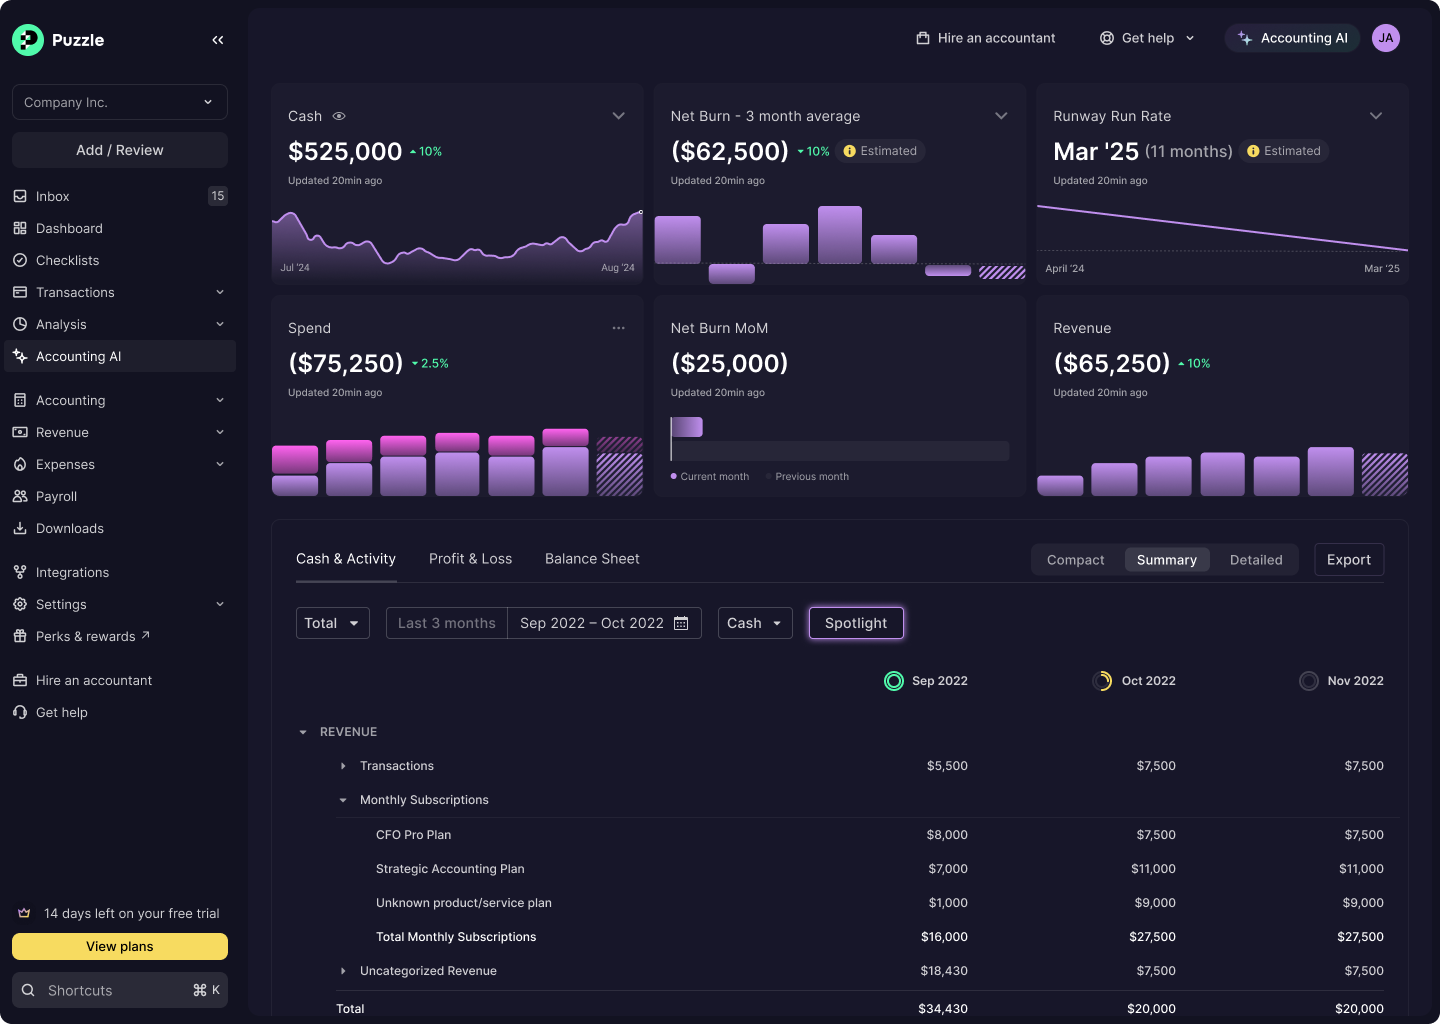Collapse the sidebar with the double chevron

click(x=218, y=40)
